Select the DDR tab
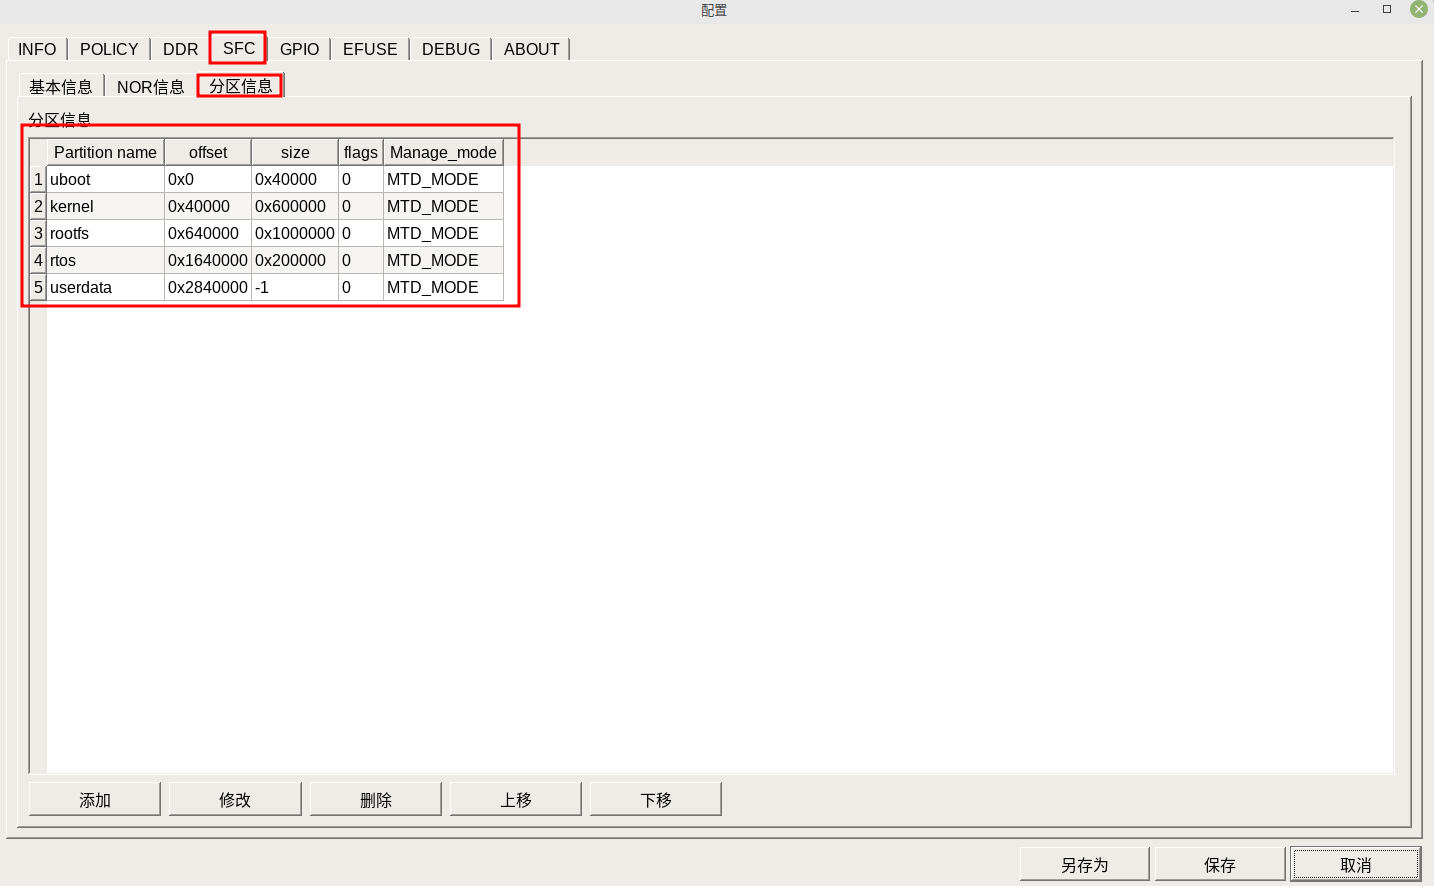 pos(180,49)
